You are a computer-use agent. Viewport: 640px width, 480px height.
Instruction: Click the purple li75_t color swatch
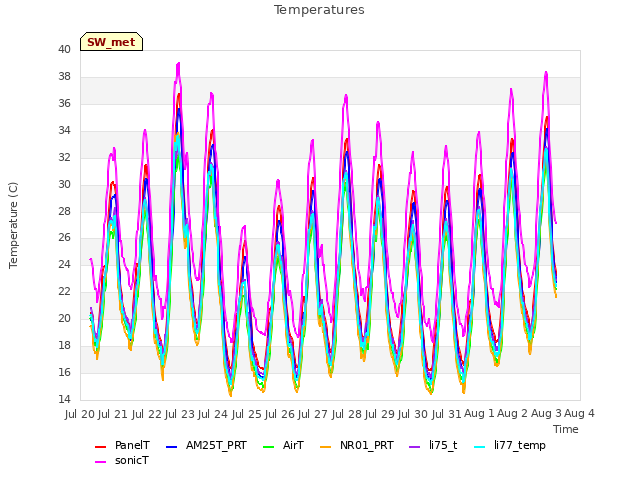(415, 447)
